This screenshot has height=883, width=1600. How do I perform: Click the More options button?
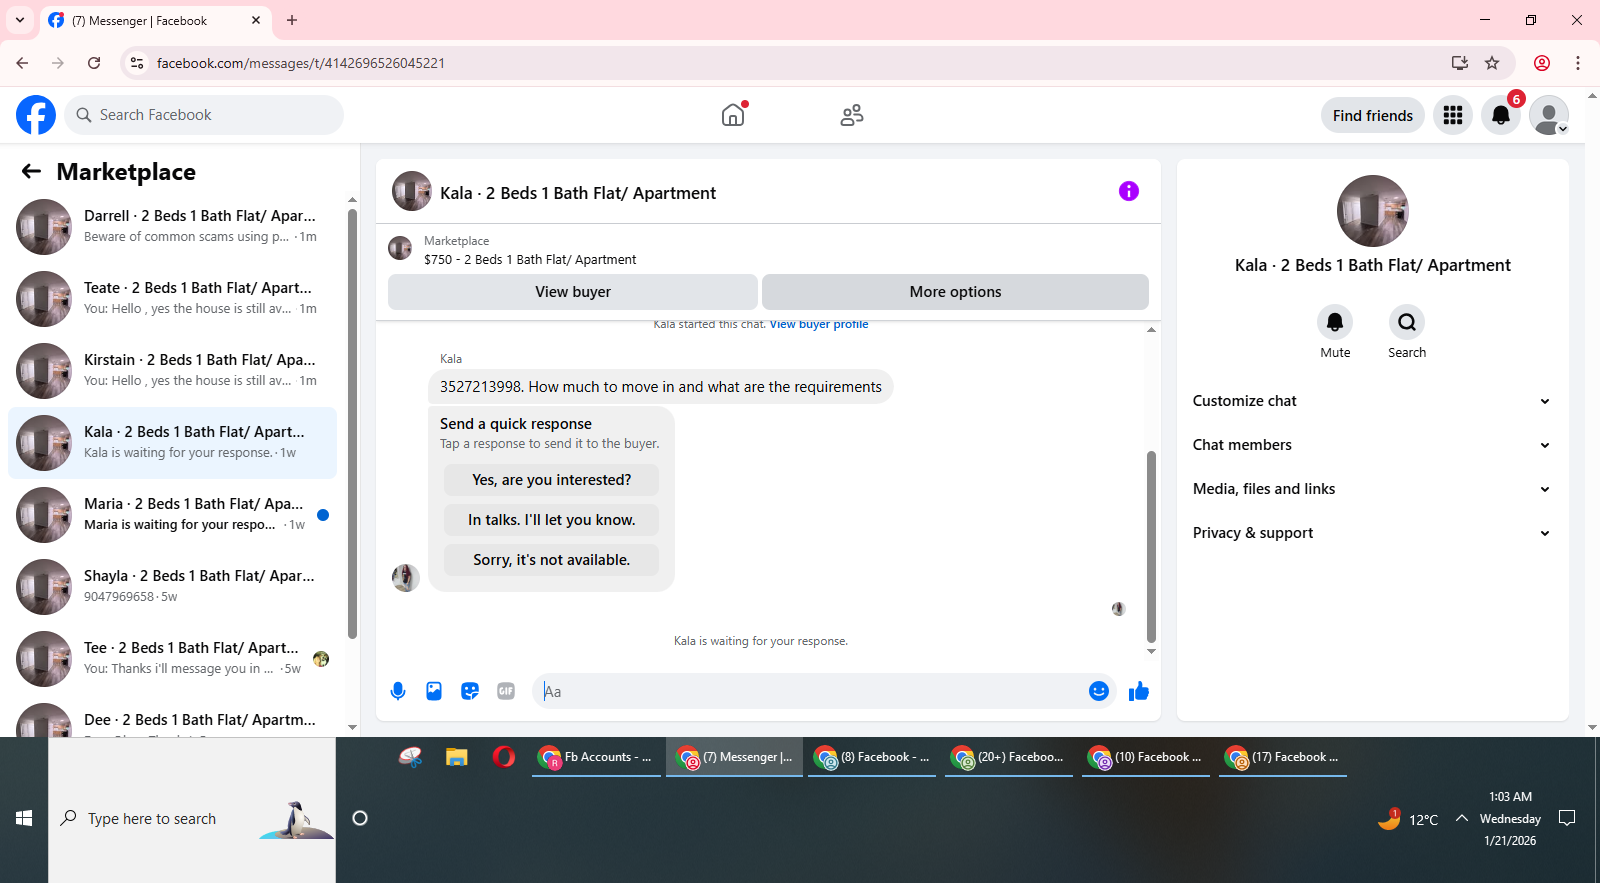click(x=955, y=292)
